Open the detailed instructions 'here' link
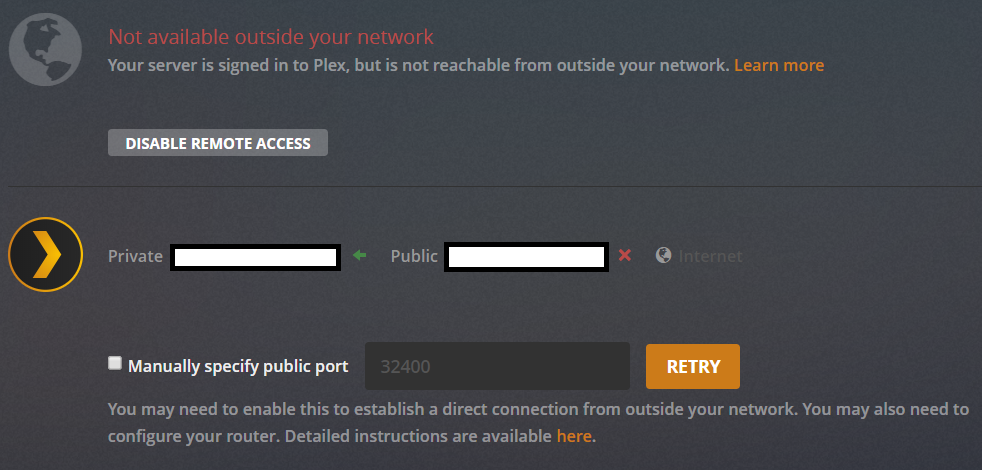 (573, 436)
